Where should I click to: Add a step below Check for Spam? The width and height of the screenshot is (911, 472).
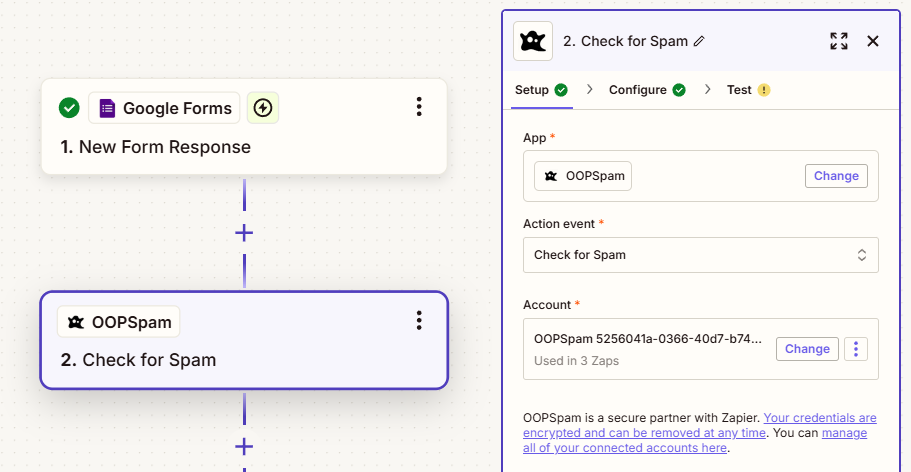(244, 446)
